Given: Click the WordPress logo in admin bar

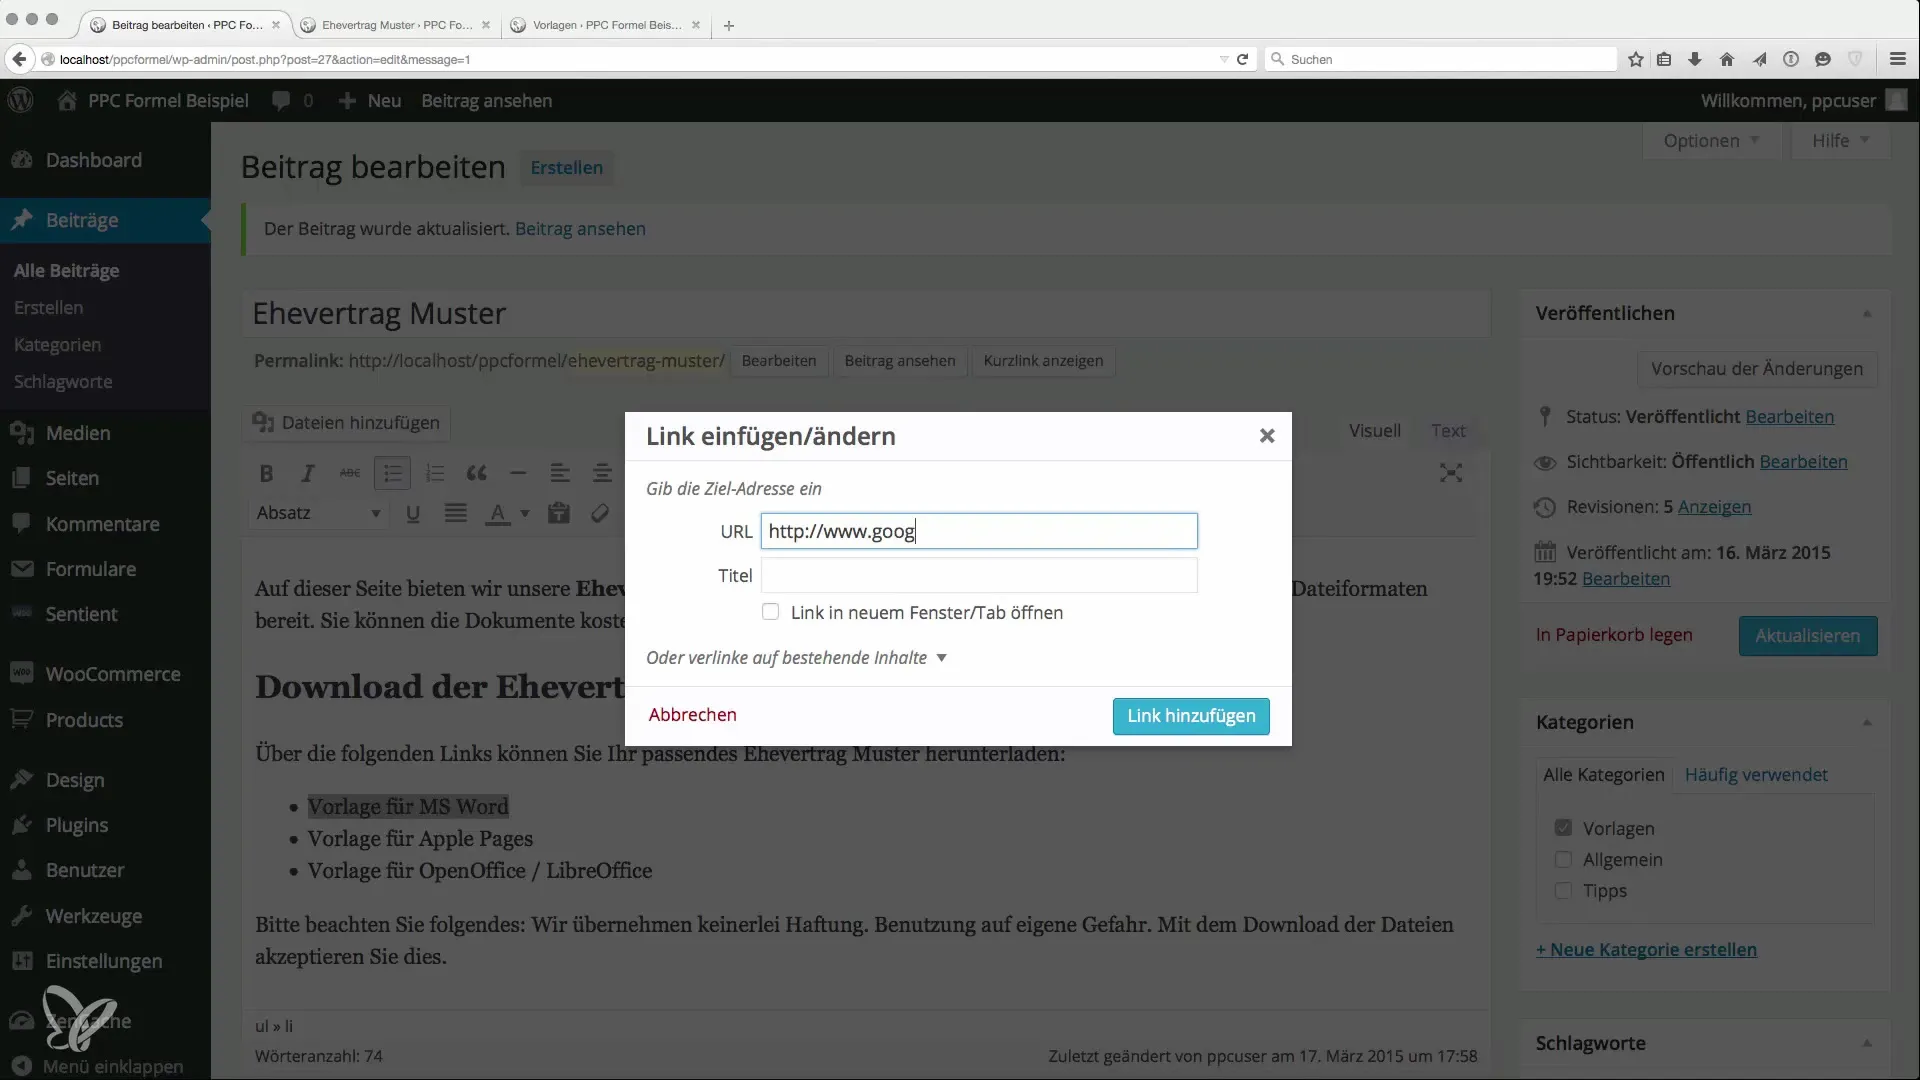Looking at the screenshot, I should [21, 101].
